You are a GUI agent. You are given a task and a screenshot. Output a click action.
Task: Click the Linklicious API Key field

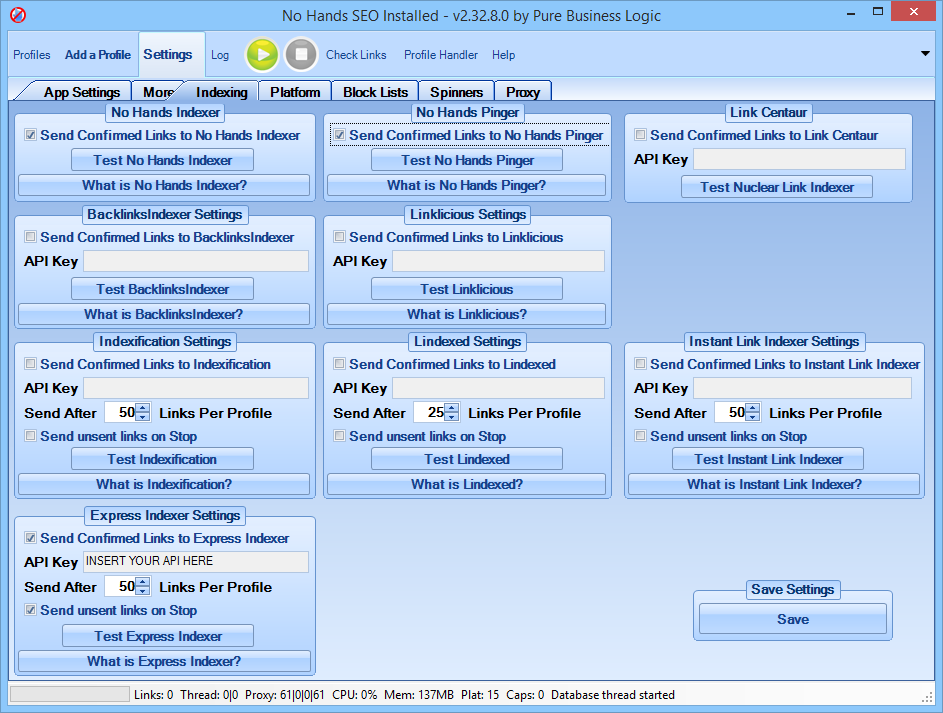click(x=499, y=262)
